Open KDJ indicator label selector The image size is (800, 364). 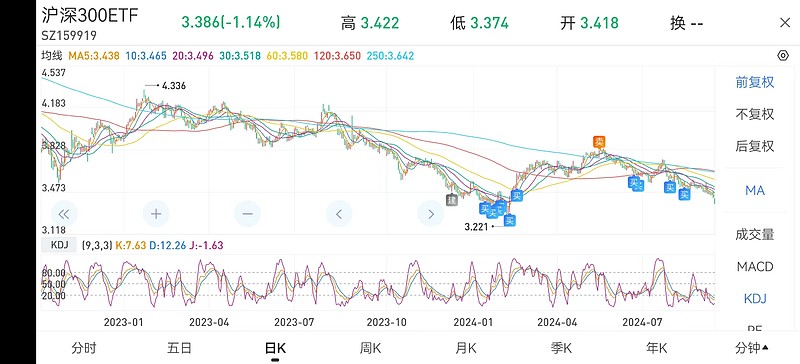[59, 245]
